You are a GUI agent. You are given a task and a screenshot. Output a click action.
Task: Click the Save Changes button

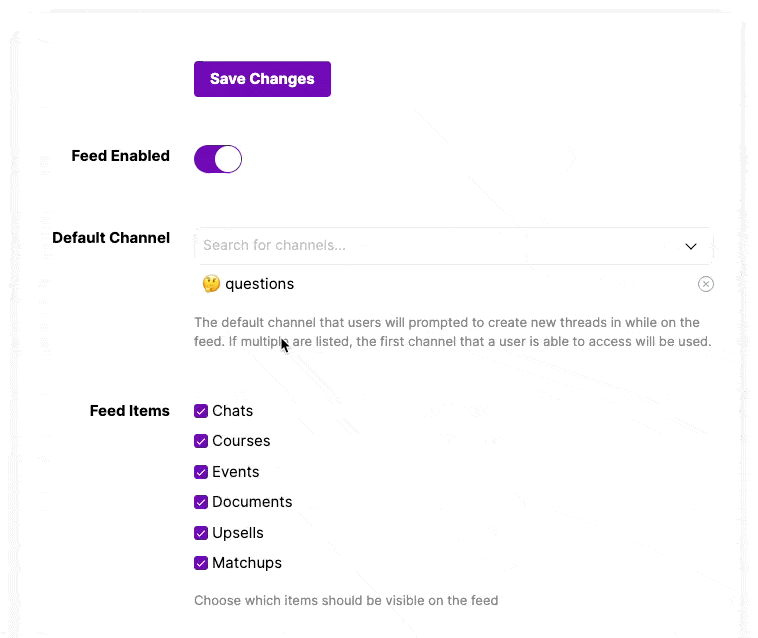(262, 79)
